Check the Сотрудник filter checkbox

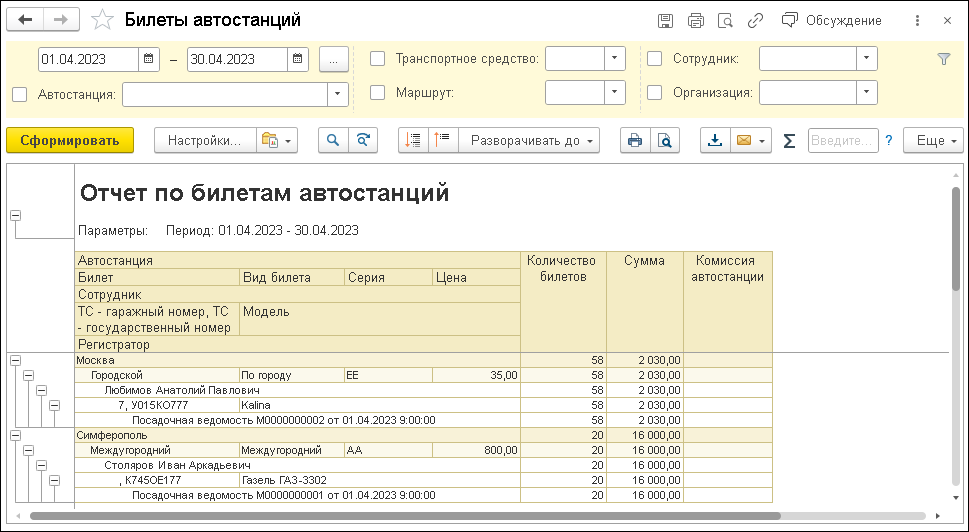[654, 59]
